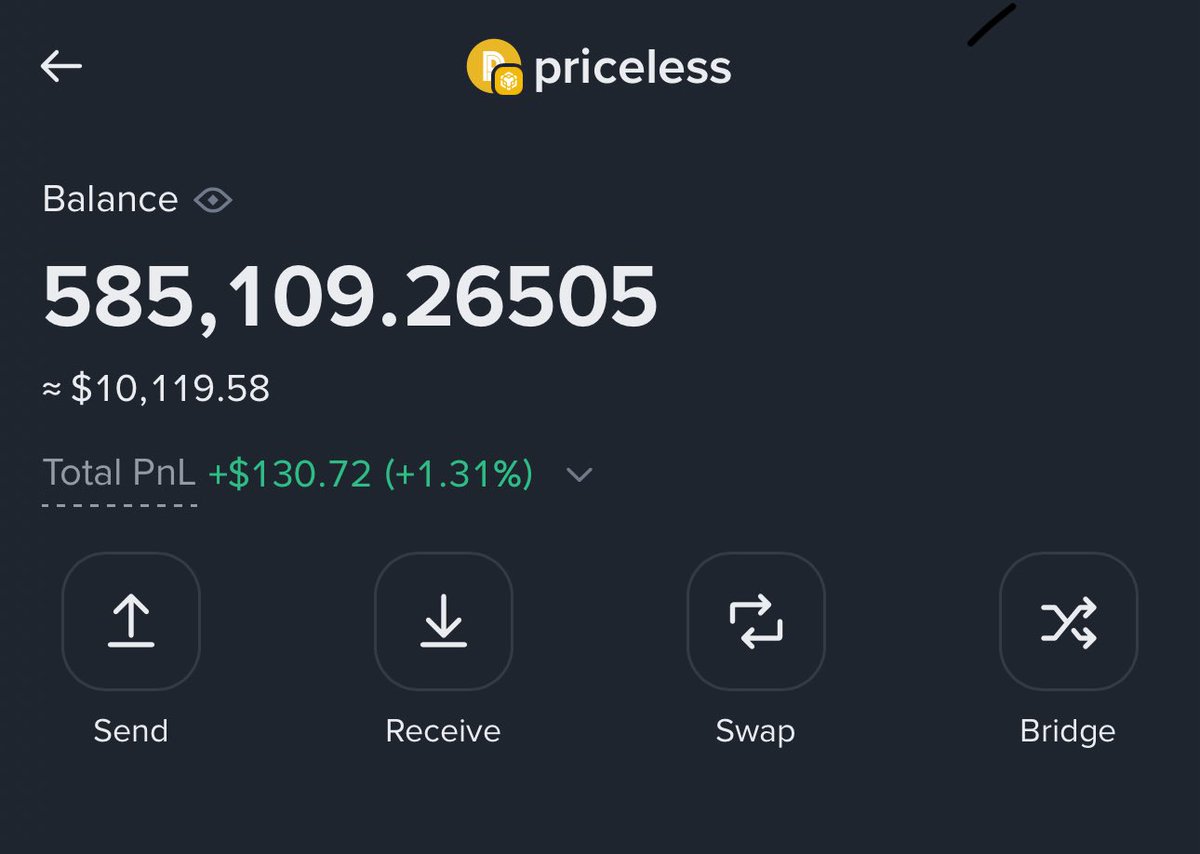
Task: Click the dashed-underlined Total PnL label
Action: pos(119,474)
